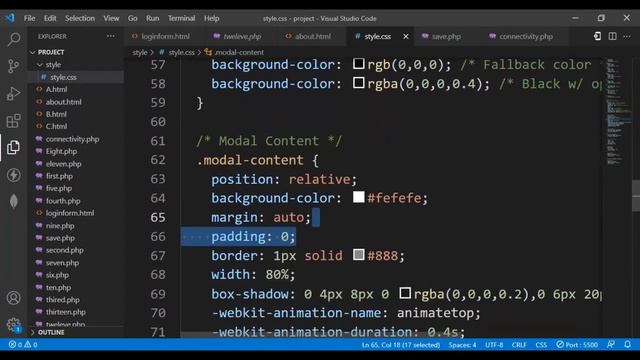The height and width of the screenshot is (360, 640).
Task: Open thirteen.php in the explorer
Action: click(x=66, y=312)
